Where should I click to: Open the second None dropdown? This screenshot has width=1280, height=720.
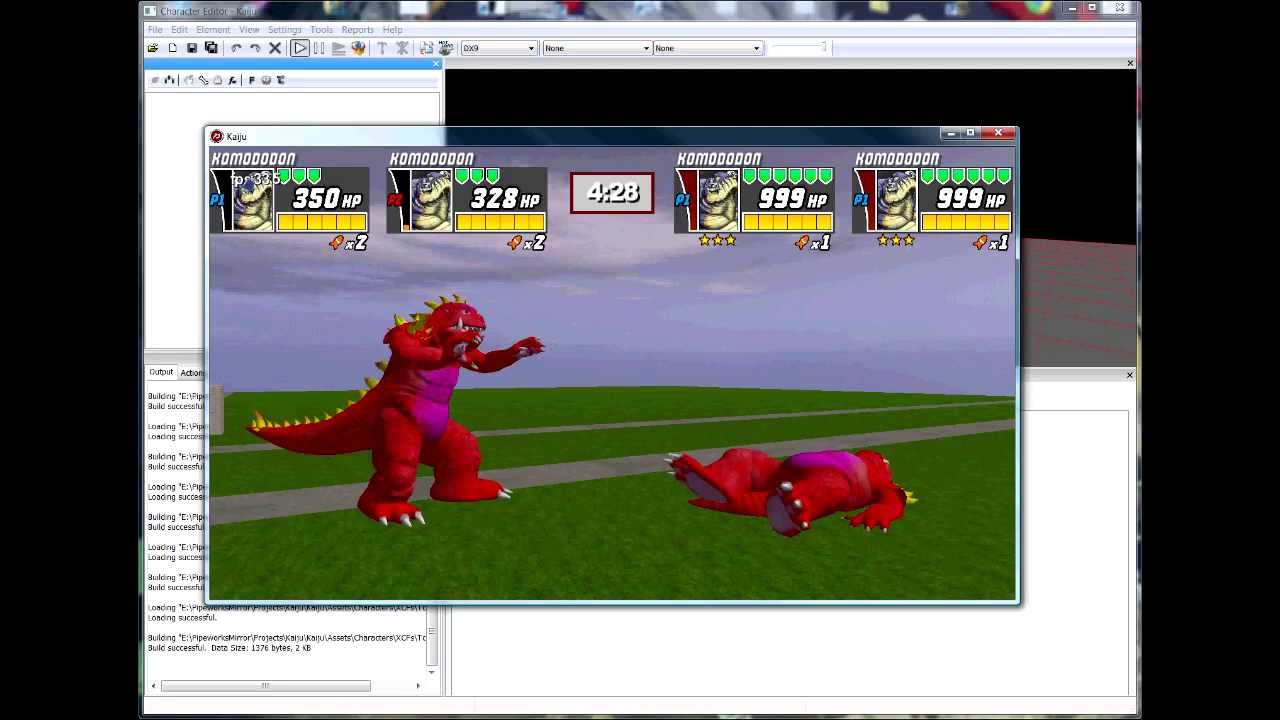click(x=708, y=48)
